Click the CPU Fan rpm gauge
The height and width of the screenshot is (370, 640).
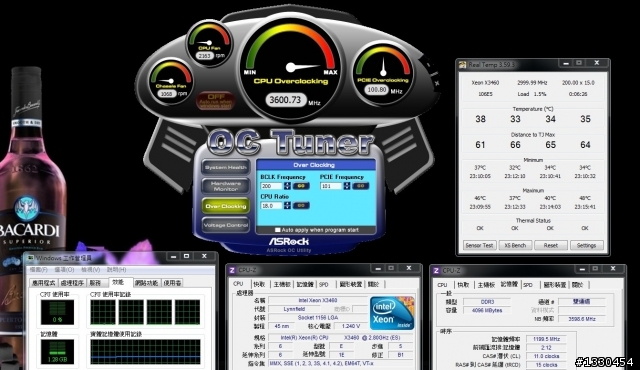(x=209, y=43)
